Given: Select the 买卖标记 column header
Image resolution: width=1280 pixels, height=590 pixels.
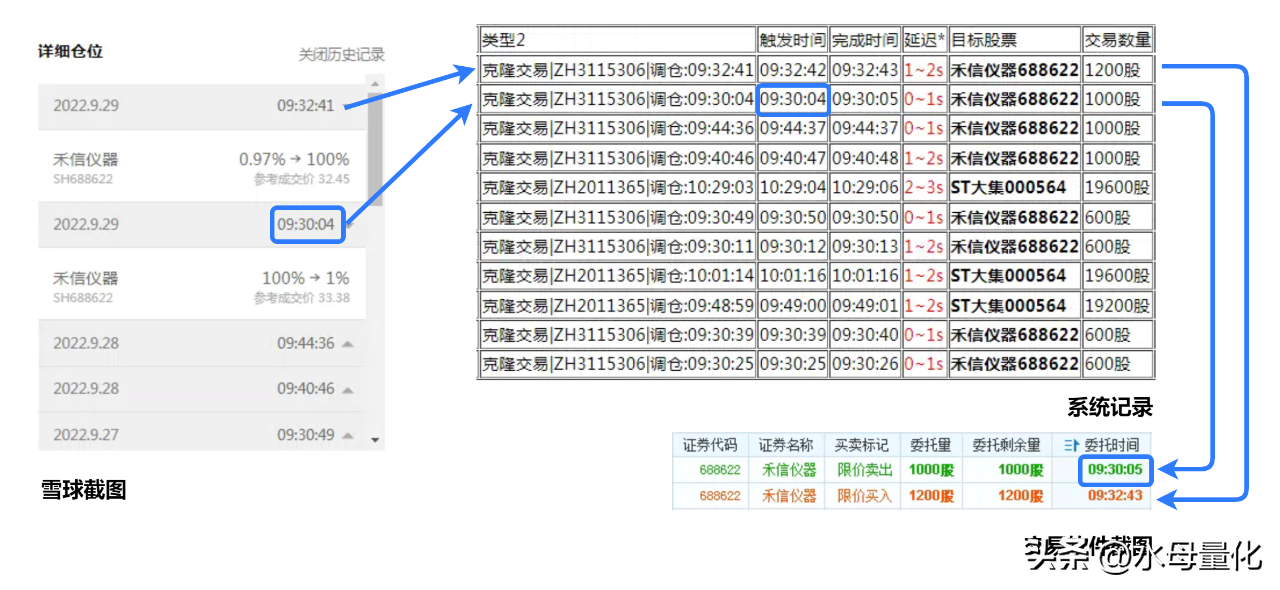Looking at the screenshot, I should tap(861, 445).
